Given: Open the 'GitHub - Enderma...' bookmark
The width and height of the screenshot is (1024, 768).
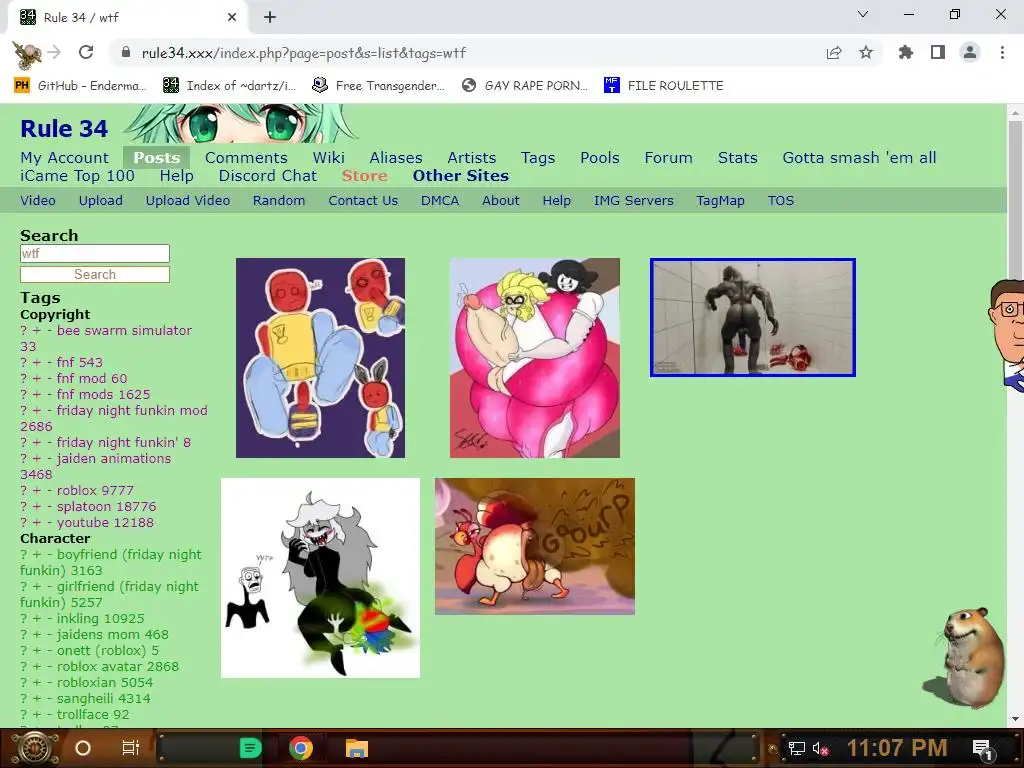Looking at the screenshot, I should [80, 86].
